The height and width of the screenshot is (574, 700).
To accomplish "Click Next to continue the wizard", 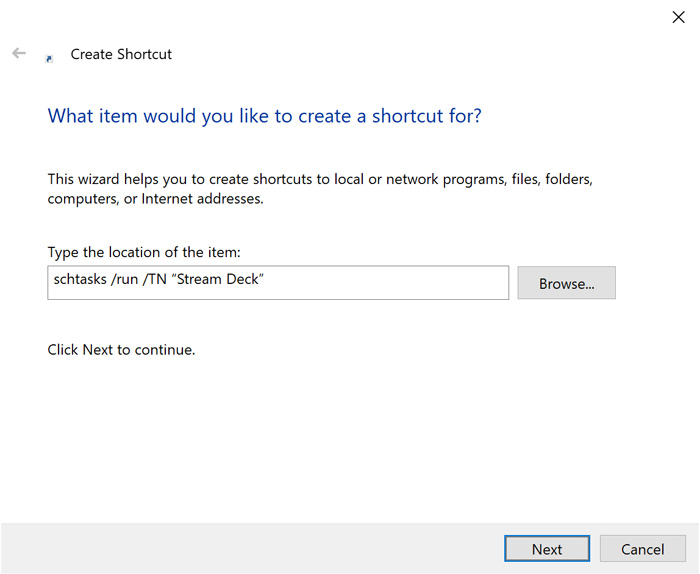I will 546,549.
